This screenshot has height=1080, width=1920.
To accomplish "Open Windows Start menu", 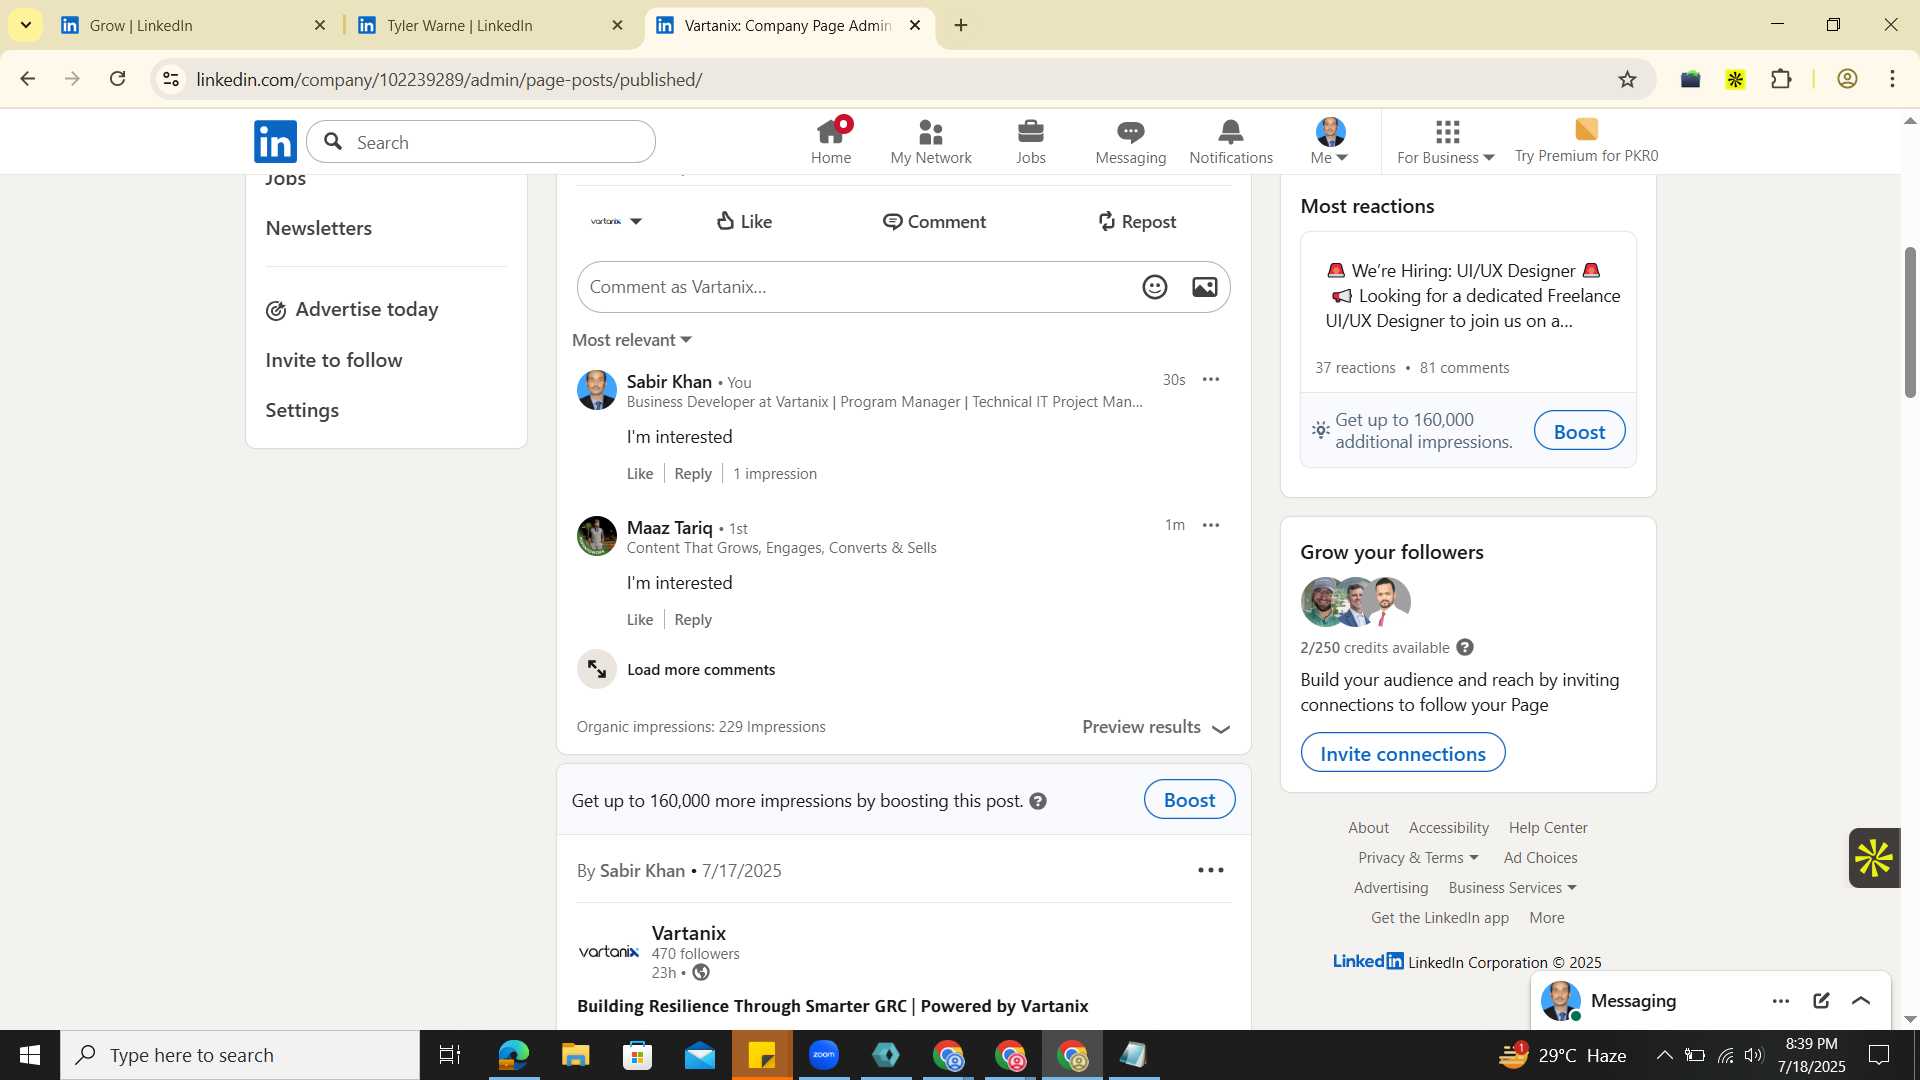I will coord(29,1055).
